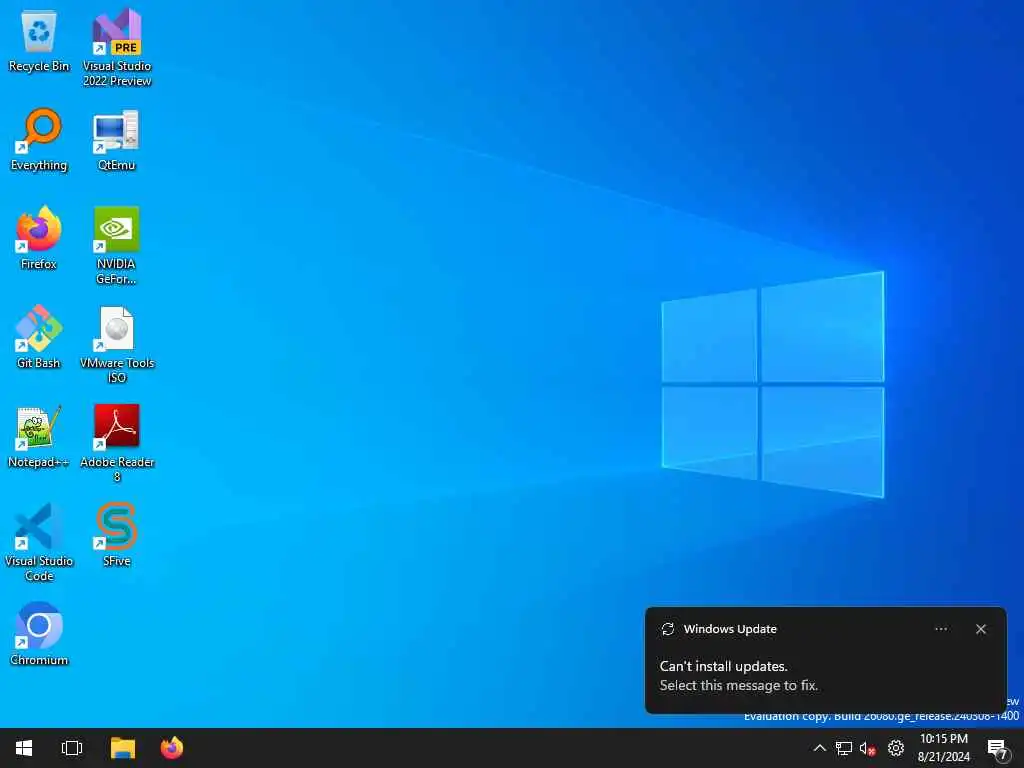
Task: Launch Firefox from the taskbar
Action: (172, 748)
